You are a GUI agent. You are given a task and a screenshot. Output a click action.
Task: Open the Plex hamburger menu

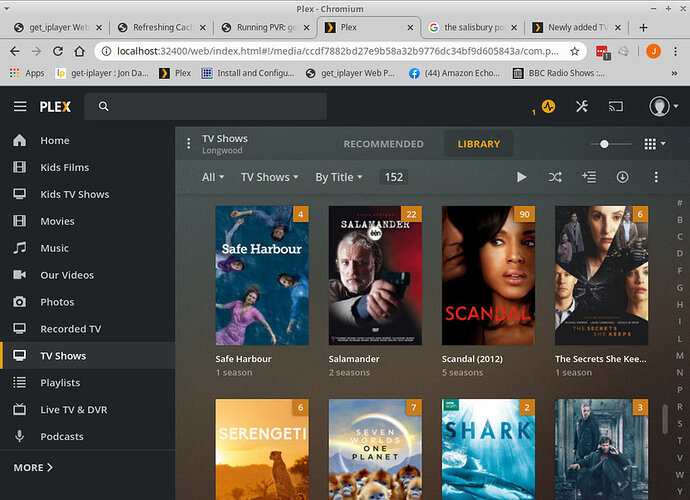(20, 106)
